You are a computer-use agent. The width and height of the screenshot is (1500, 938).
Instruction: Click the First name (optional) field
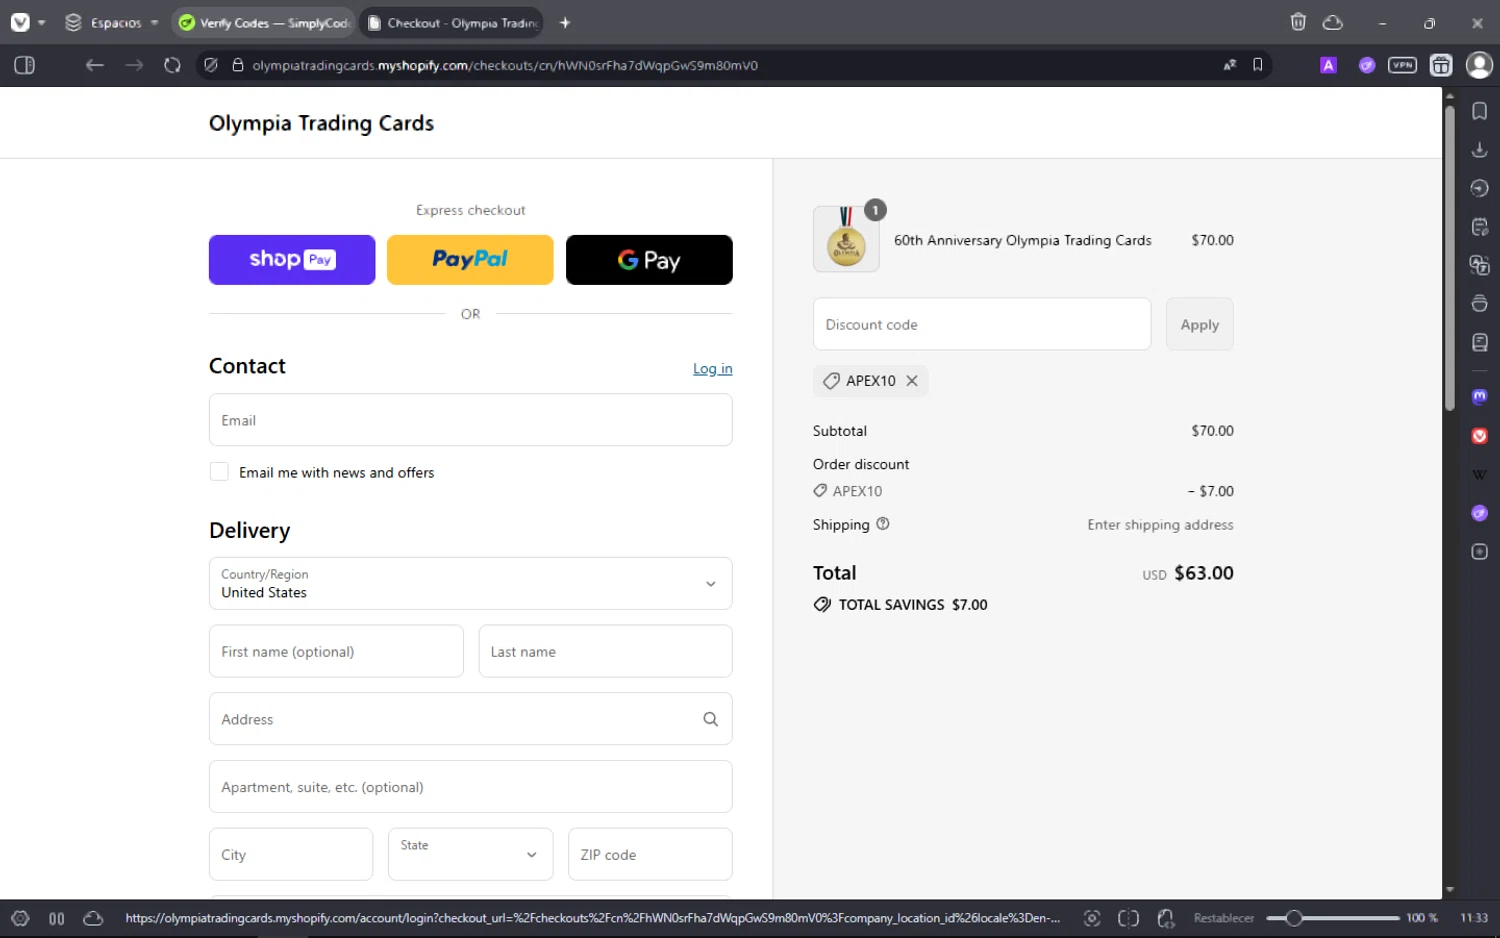pos(336,652)
